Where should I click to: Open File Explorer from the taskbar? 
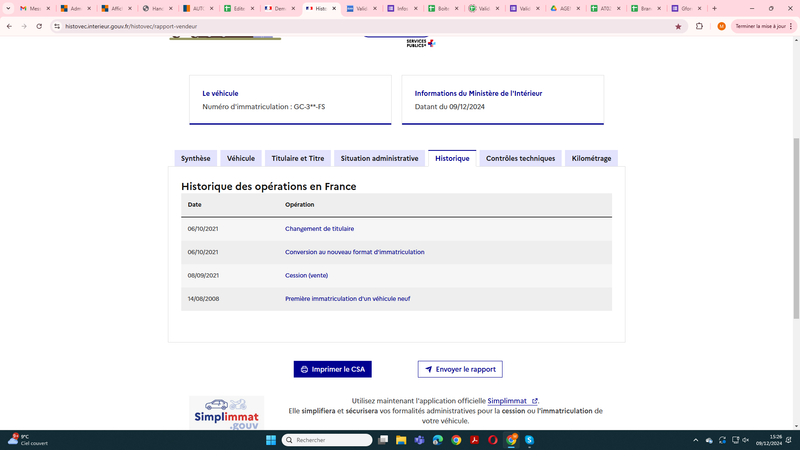tap(401, 440)
